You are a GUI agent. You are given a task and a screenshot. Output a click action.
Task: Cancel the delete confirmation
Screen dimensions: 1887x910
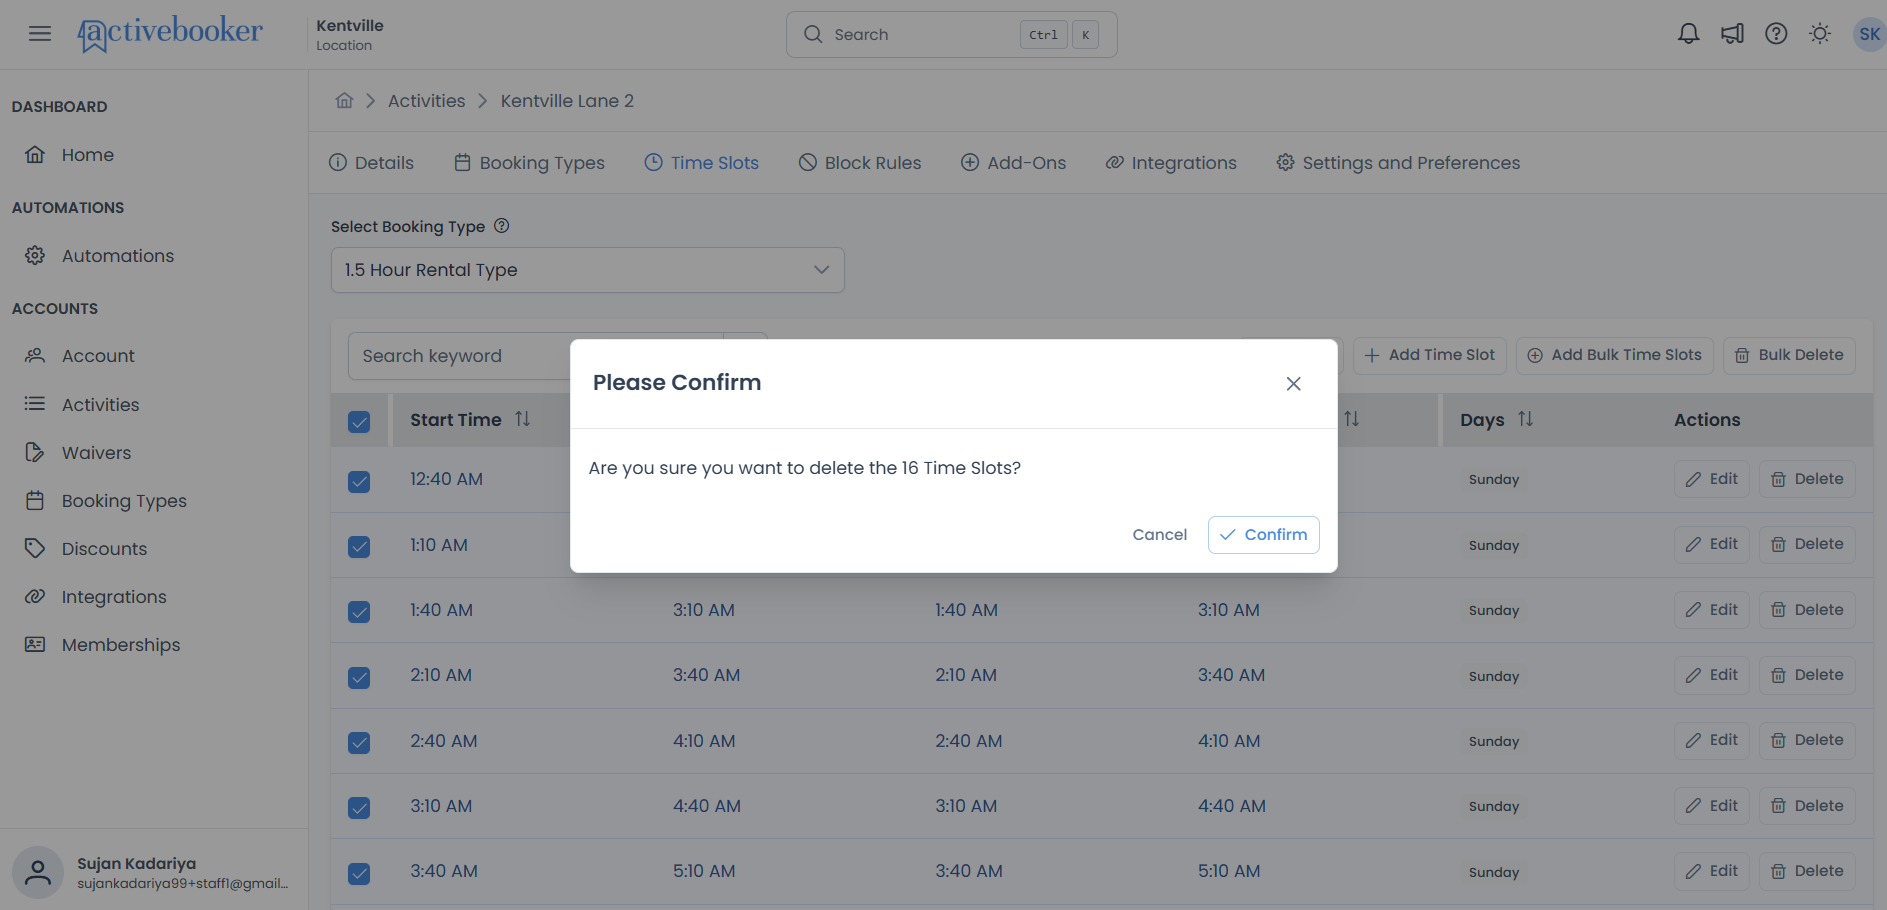(x=1159, y=535)
